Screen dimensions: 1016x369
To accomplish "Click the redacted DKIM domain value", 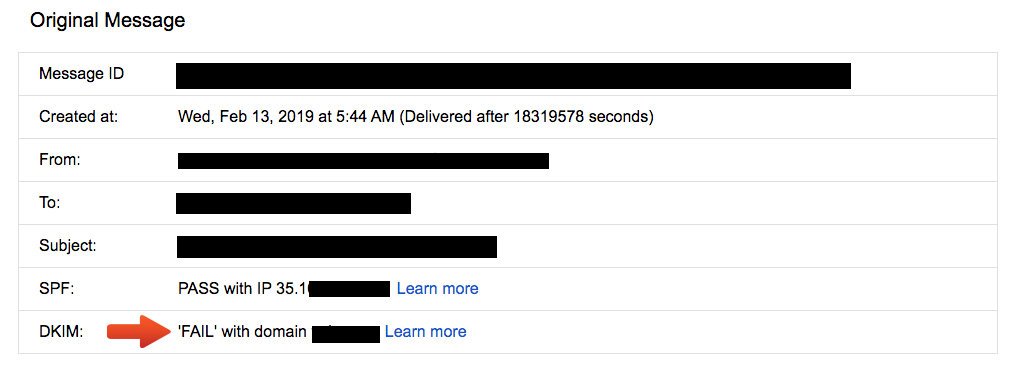I will (x=345, y=333).
